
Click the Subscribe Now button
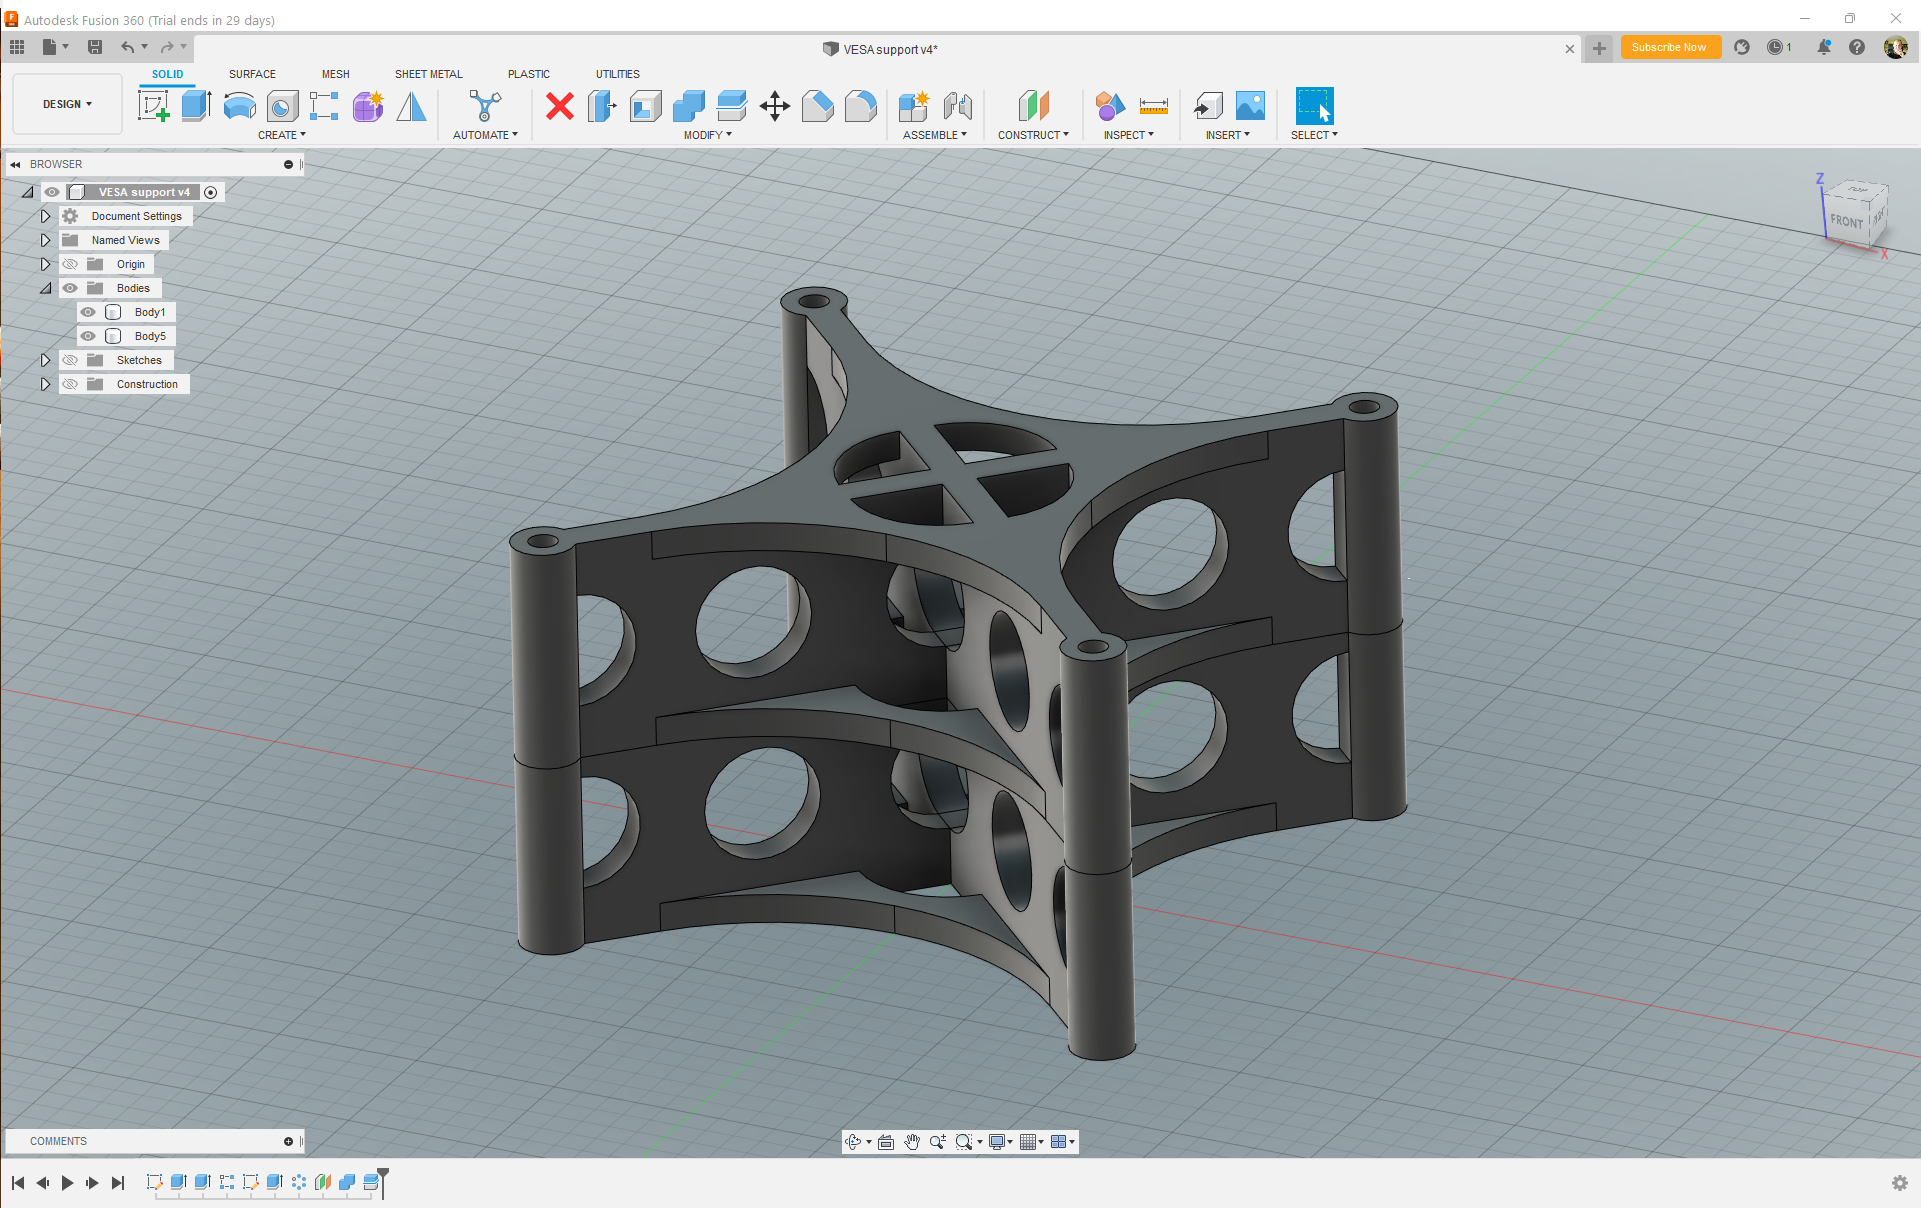[x=1667, y=49]
